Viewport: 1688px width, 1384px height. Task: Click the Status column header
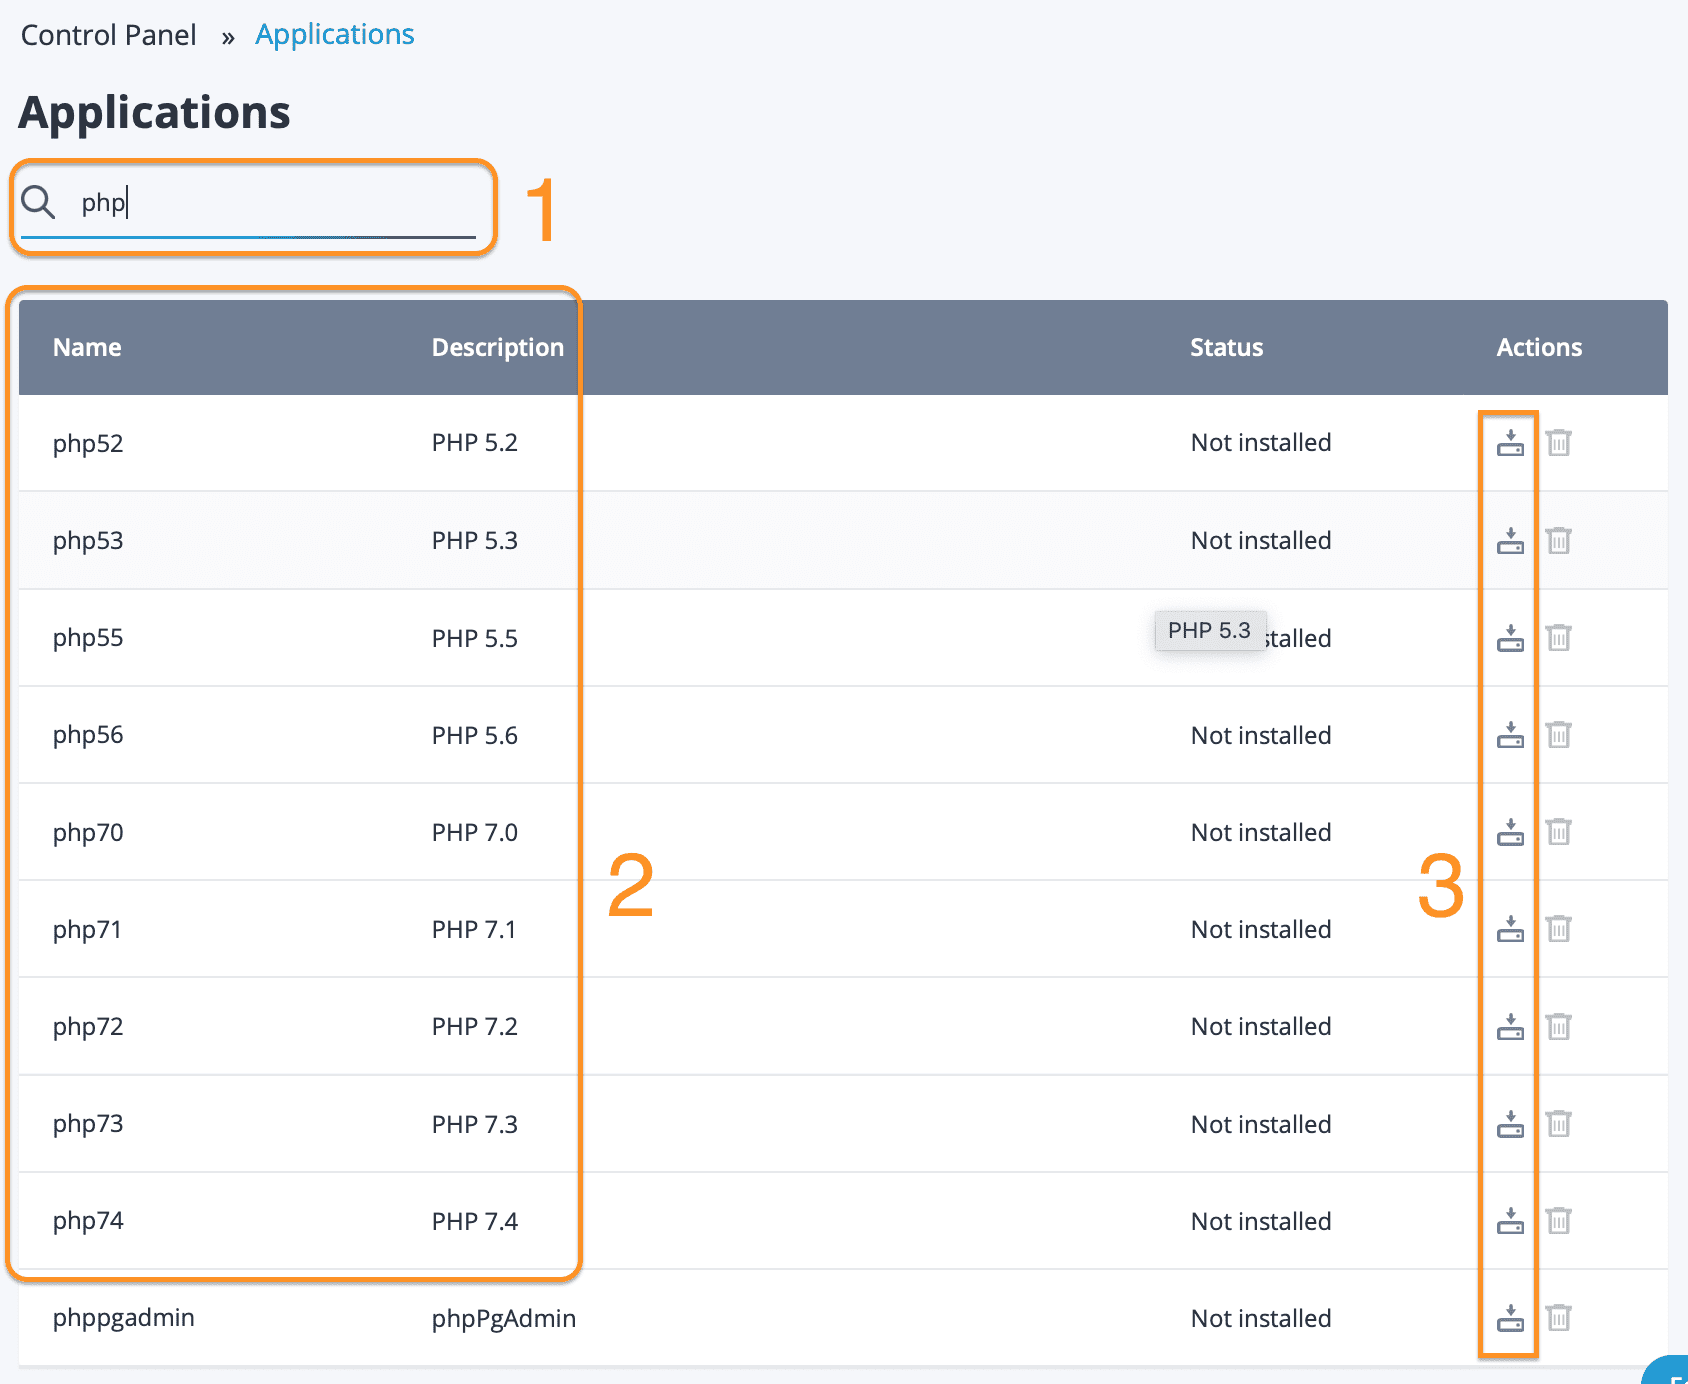pyautogui.click(x=1226, y=347)
